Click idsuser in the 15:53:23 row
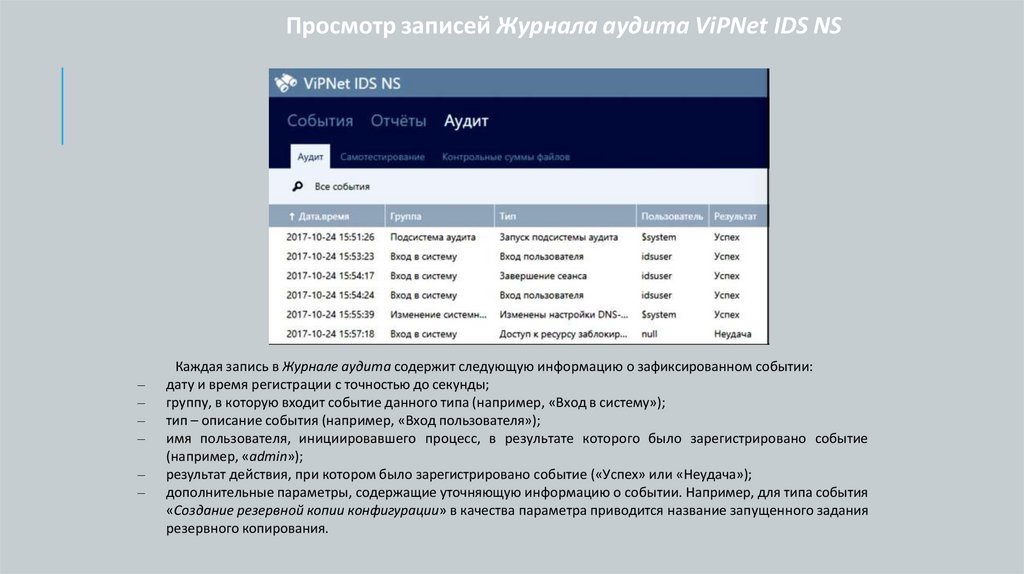The height and width of the screenshot is (574, 1024). pos(656,257)
